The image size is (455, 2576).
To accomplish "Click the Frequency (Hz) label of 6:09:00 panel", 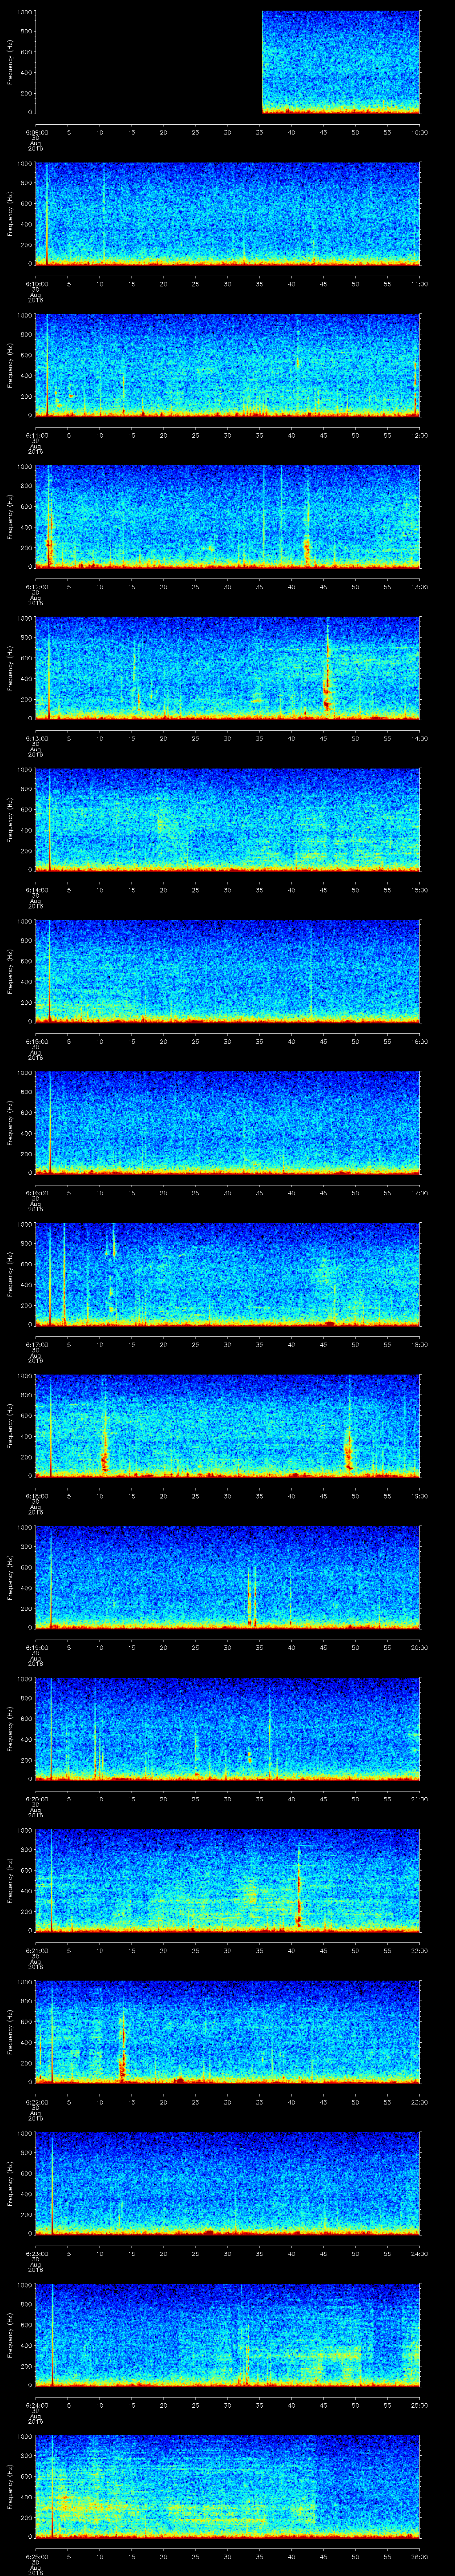I will click(10, 62).
